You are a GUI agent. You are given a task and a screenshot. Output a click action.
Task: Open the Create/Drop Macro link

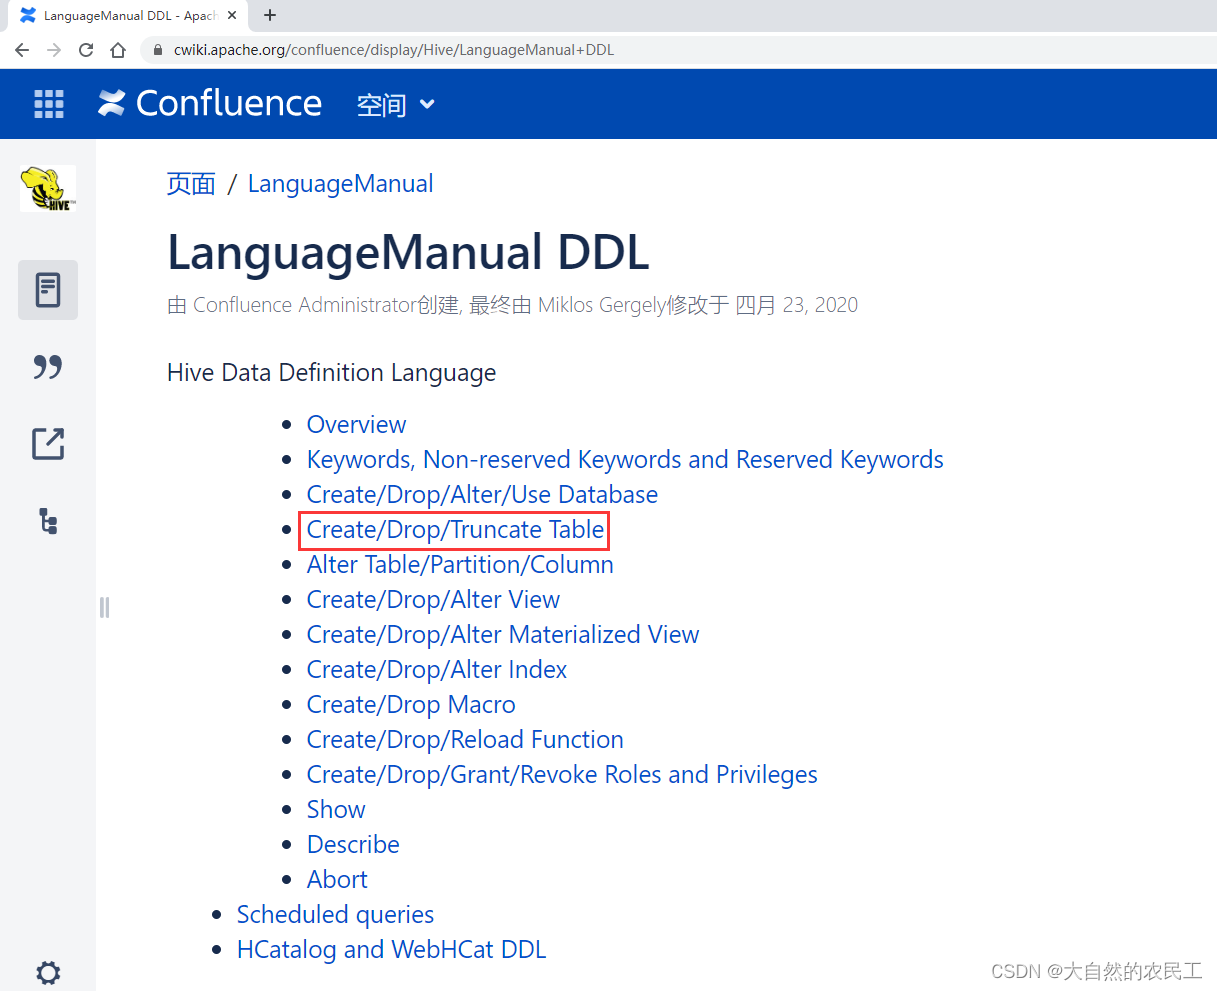(x=411, y=704)
